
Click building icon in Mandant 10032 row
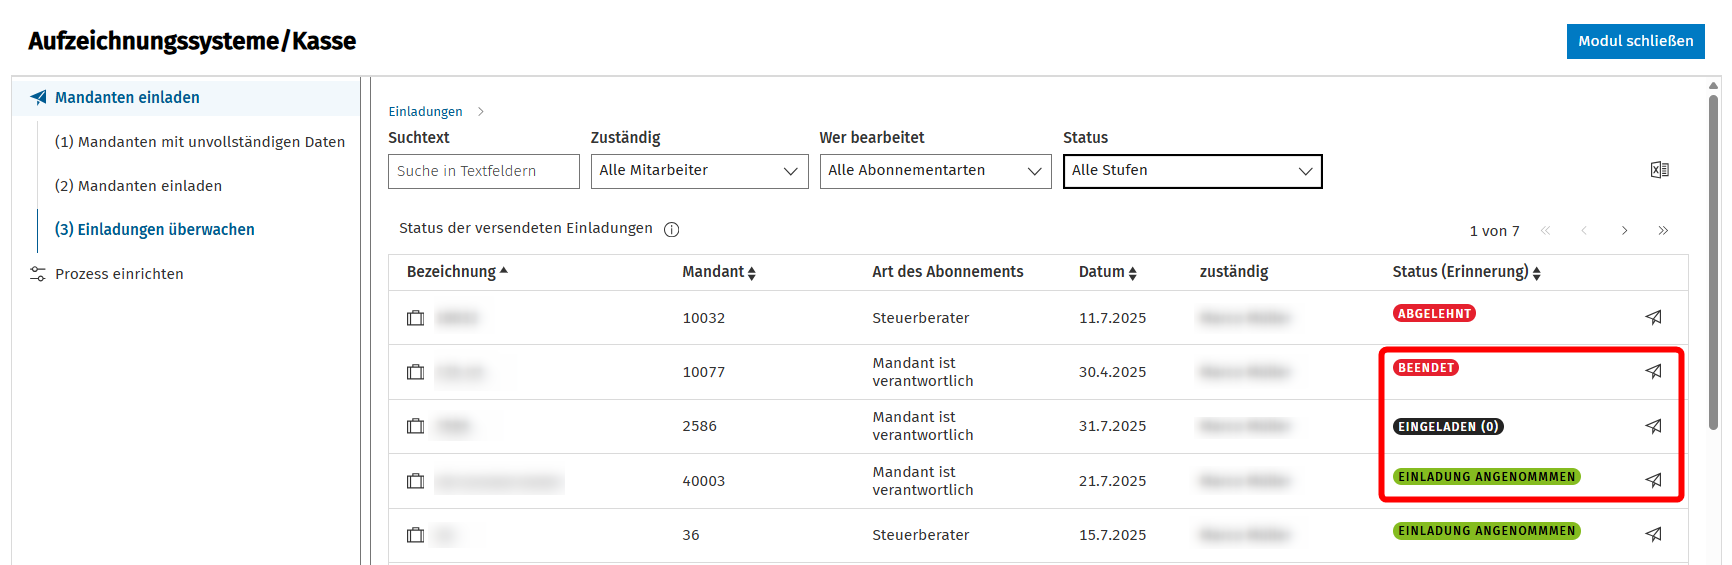(x=416, y=318)
